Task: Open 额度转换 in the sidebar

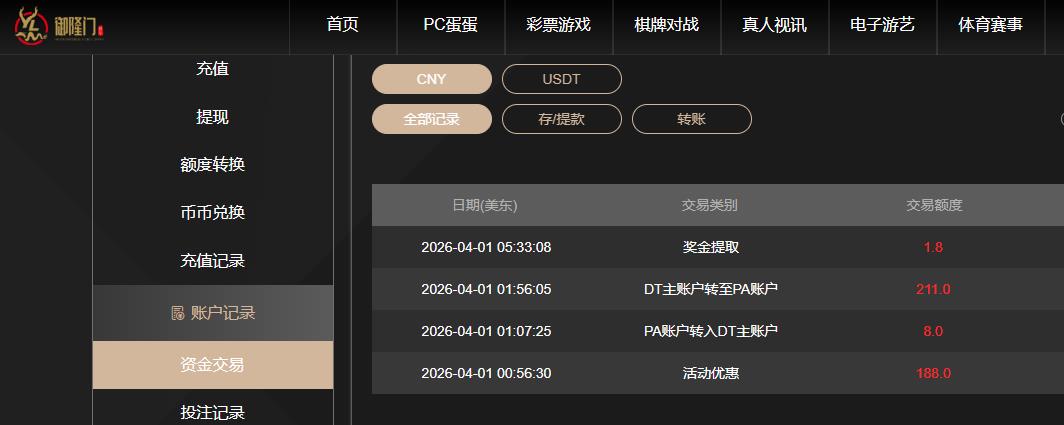Action: (x=212, y=164)
